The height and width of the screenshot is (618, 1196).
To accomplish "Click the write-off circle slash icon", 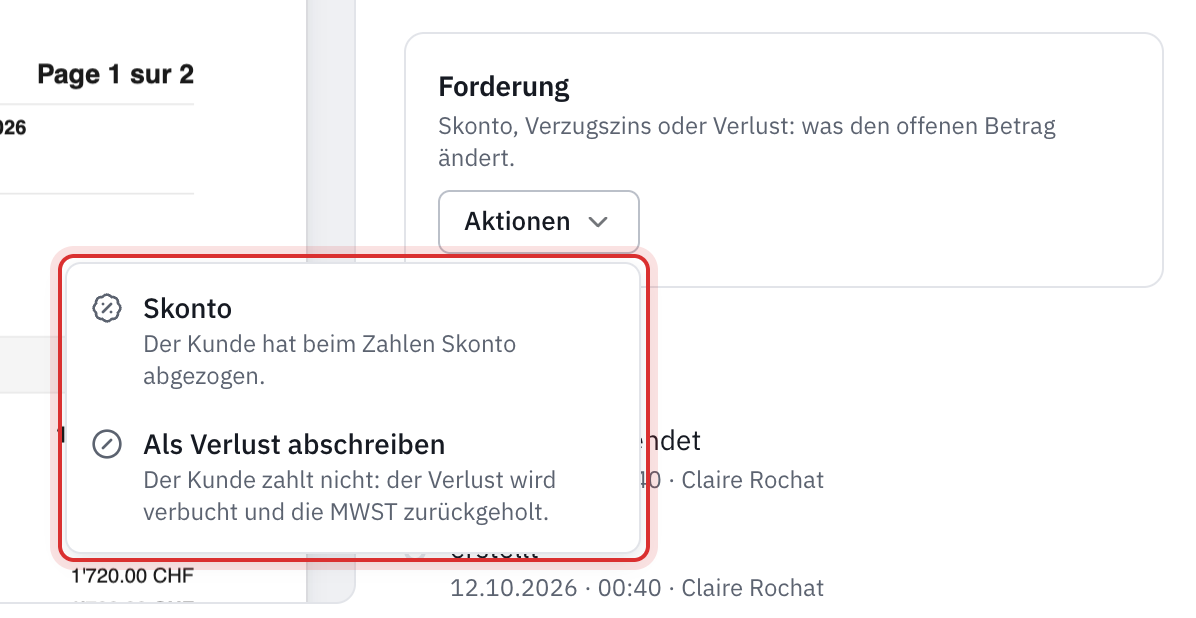I will (x=107, y=444).
